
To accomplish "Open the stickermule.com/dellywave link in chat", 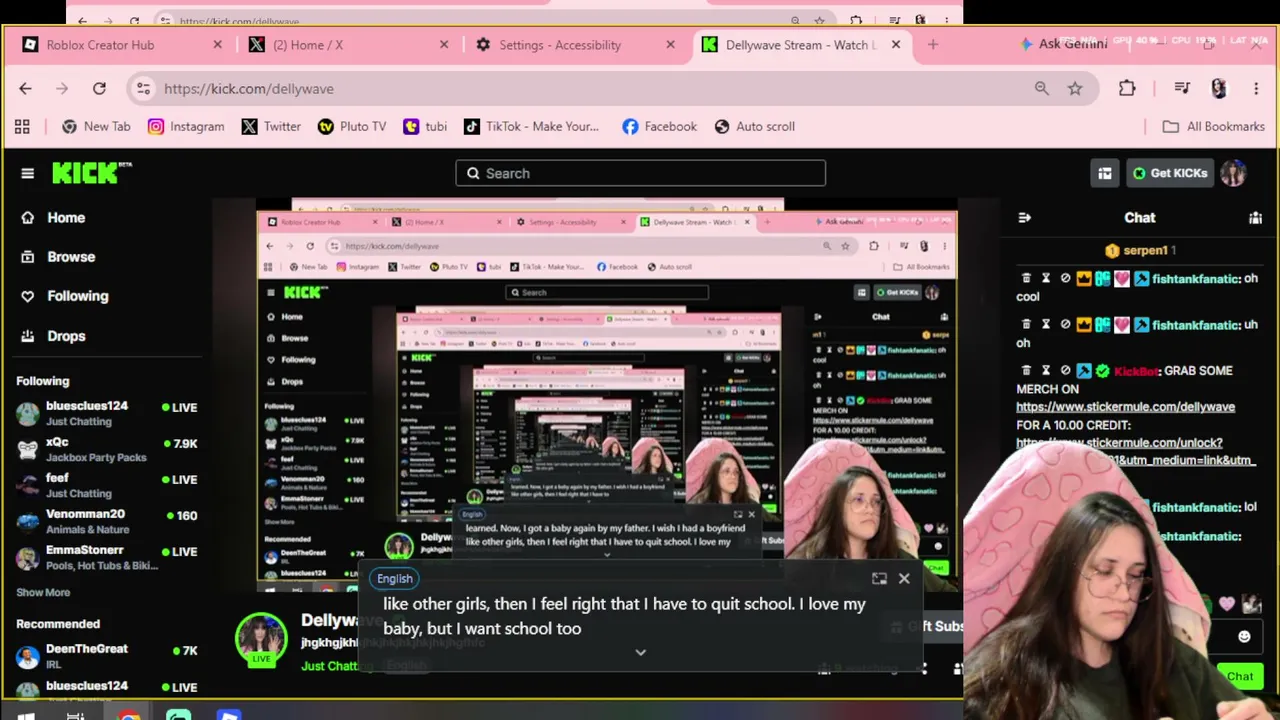I will tap(1125, 407).
